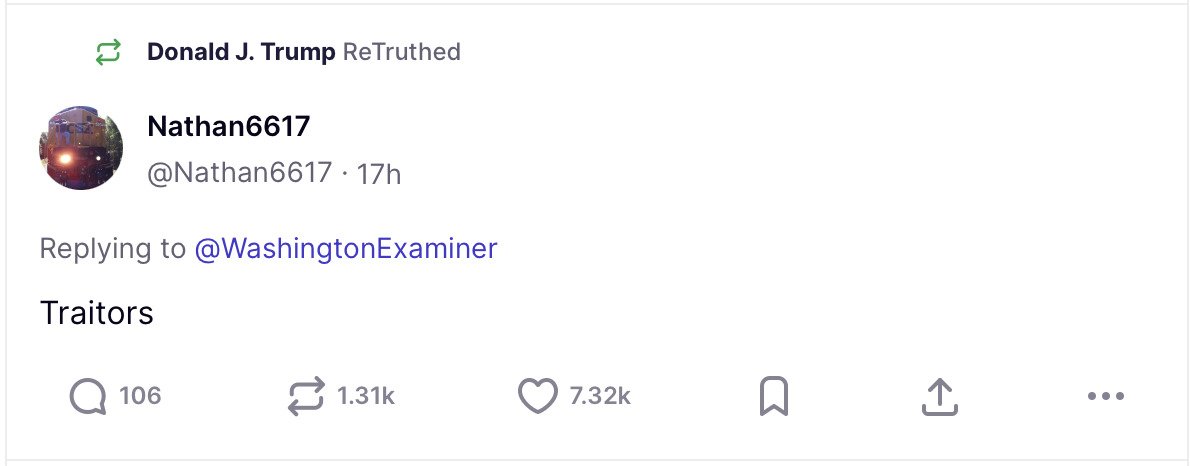This screenshot has width=1190, height=466.
Task: Click the @Nathan6617 handle
Action: click(x=239, y=173)
